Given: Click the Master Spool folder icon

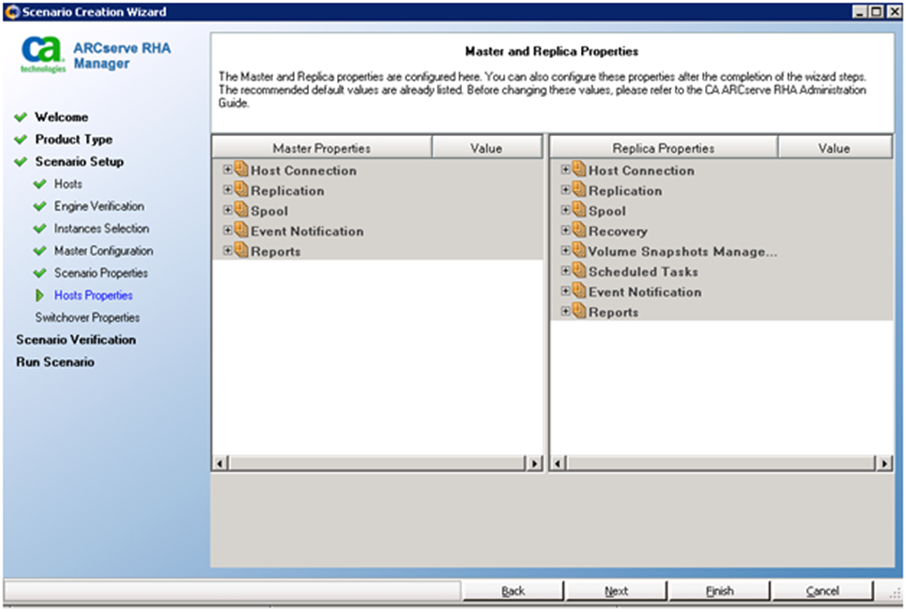Looking at the screenshot, I should (241, 210).
